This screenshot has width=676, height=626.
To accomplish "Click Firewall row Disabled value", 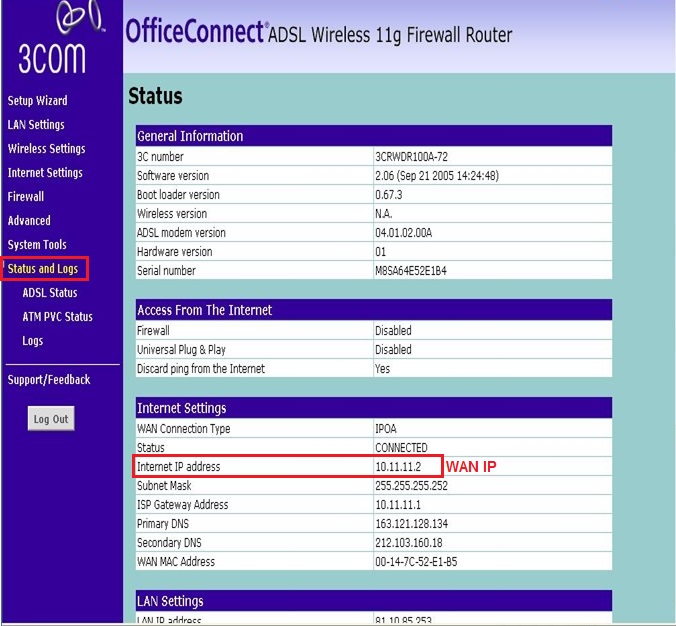I will click(x=393, y=331).
